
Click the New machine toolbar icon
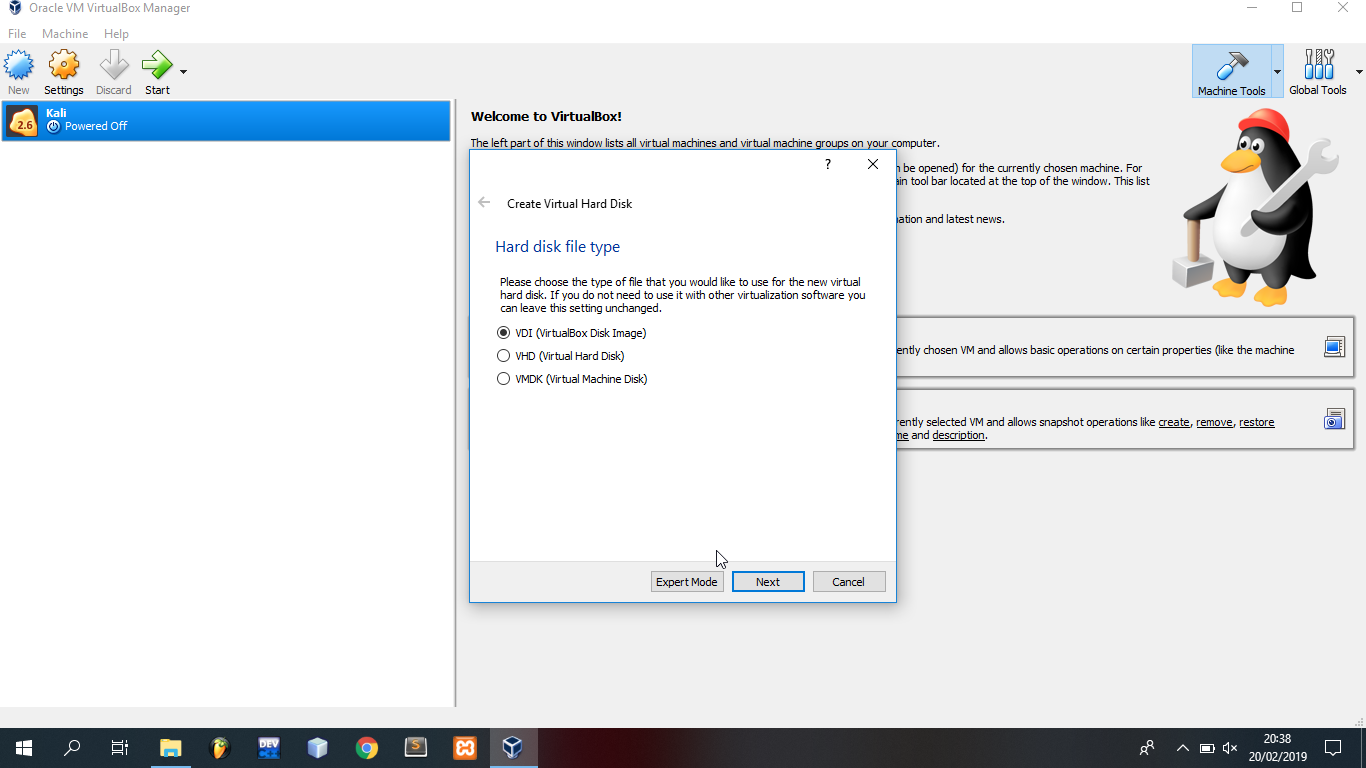(19, 66)
